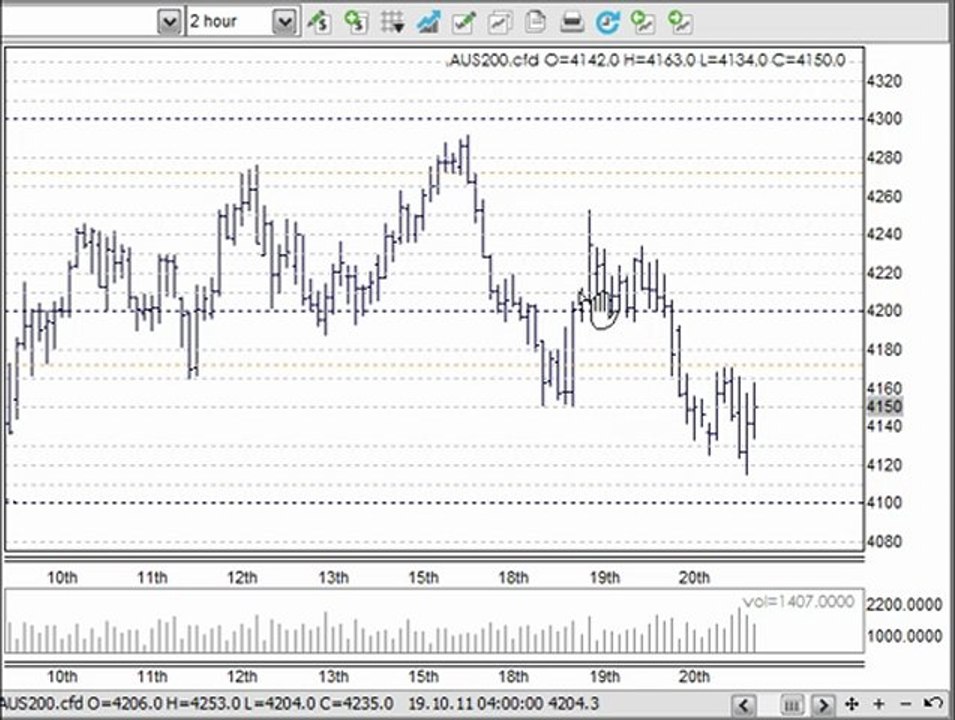Screen dimensions: 955x720
Task: Click the pencil with dollar sign order icon
Action: coord(319,22)
